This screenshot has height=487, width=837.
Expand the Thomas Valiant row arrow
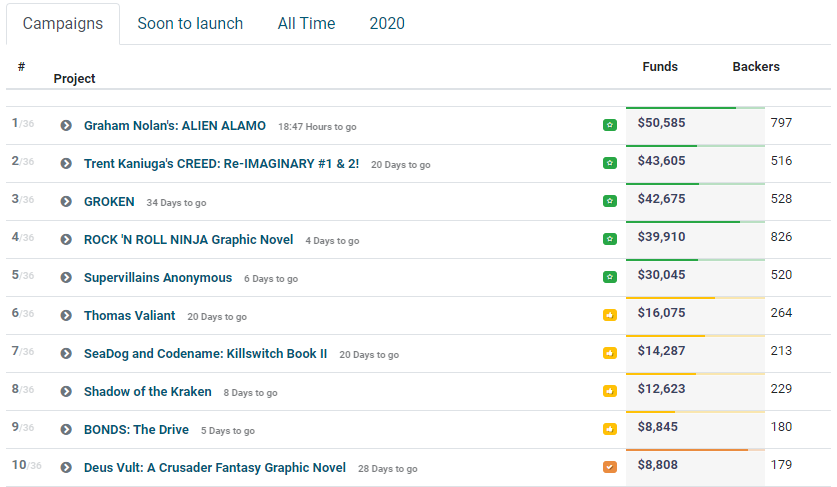point(66,316)
